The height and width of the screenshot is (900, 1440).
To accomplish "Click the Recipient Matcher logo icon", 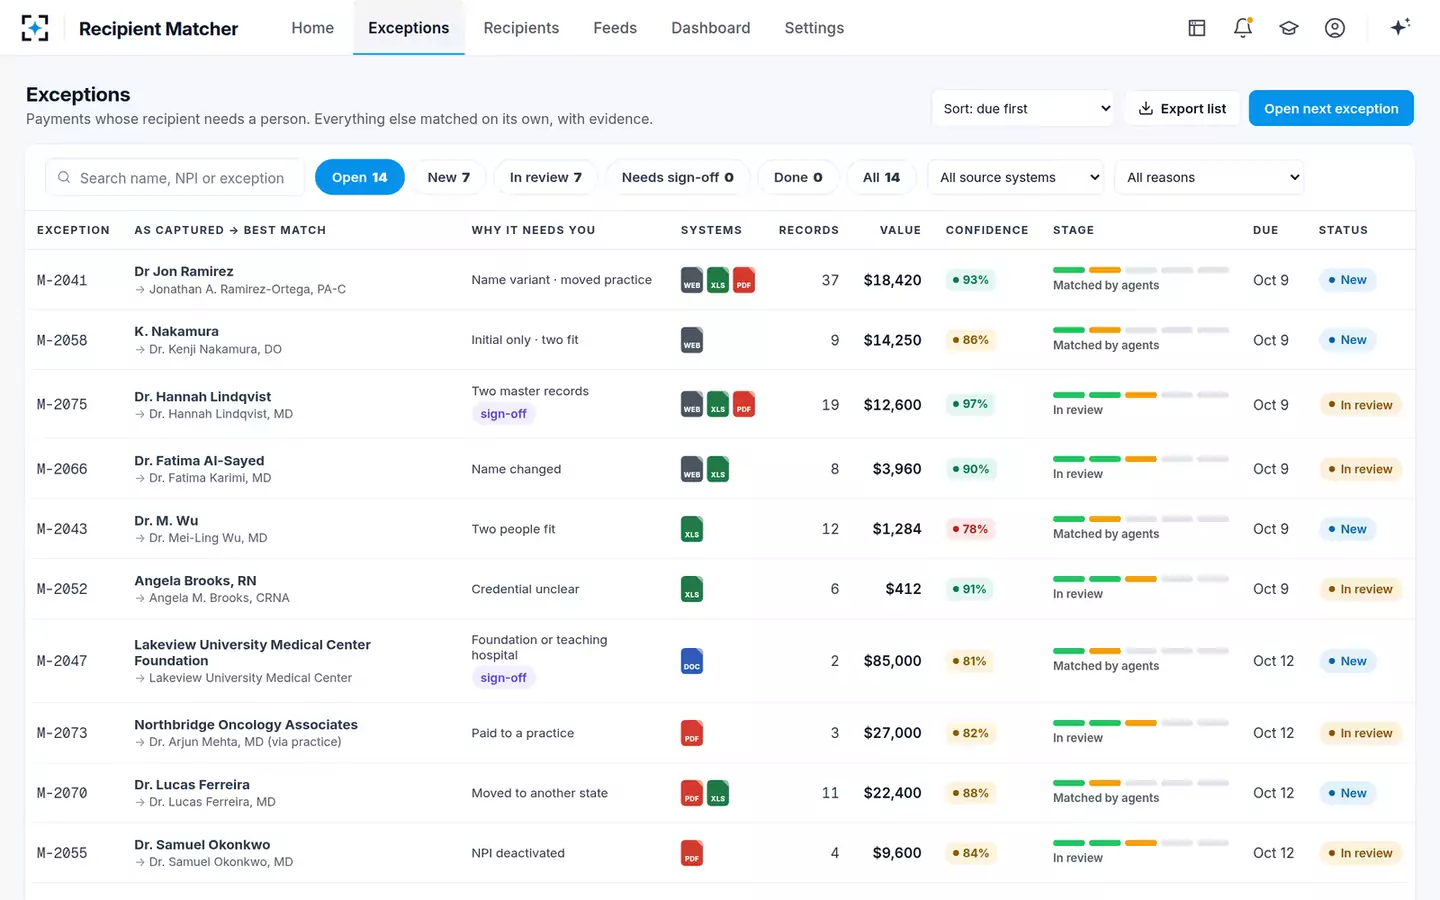I will [35, 28].
